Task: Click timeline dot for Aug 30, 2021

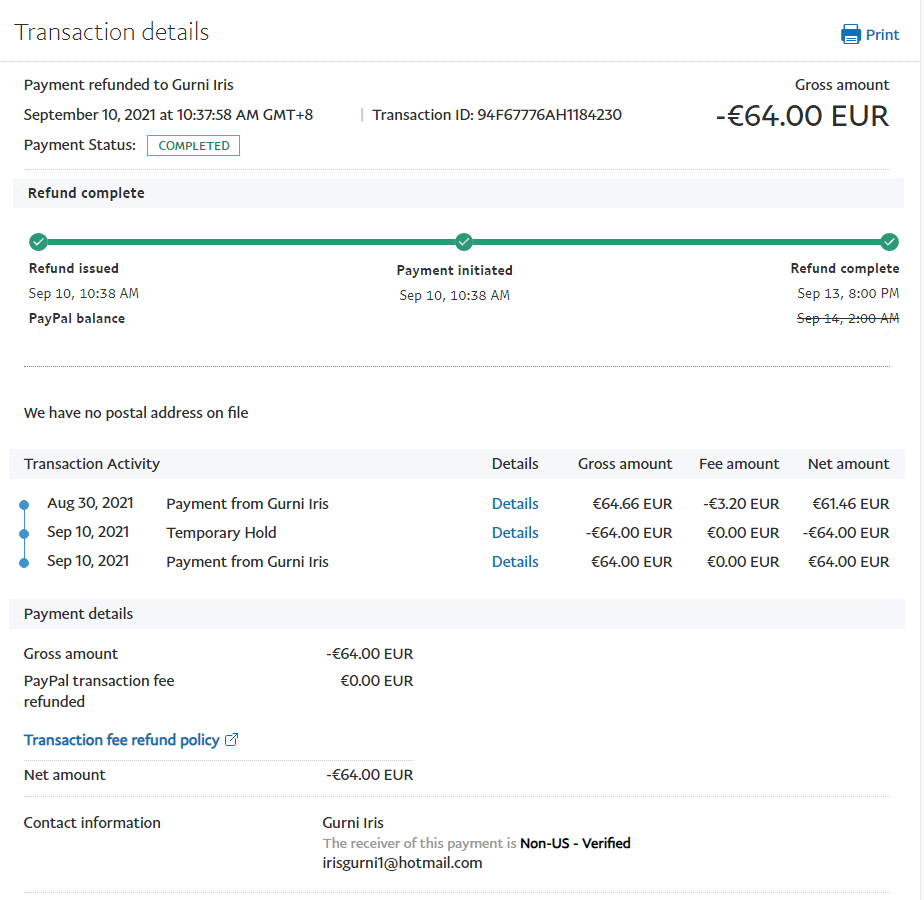Action: 25,505
